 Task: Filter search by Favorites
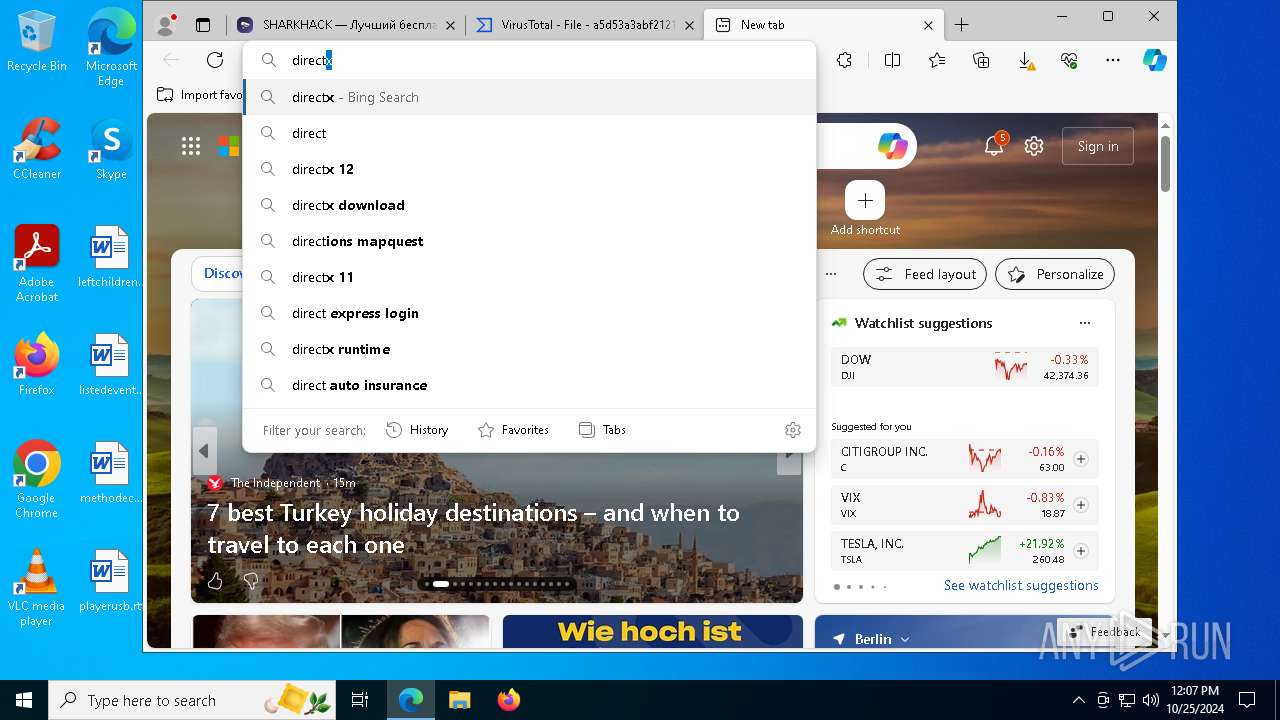click(x=514, y=430)
